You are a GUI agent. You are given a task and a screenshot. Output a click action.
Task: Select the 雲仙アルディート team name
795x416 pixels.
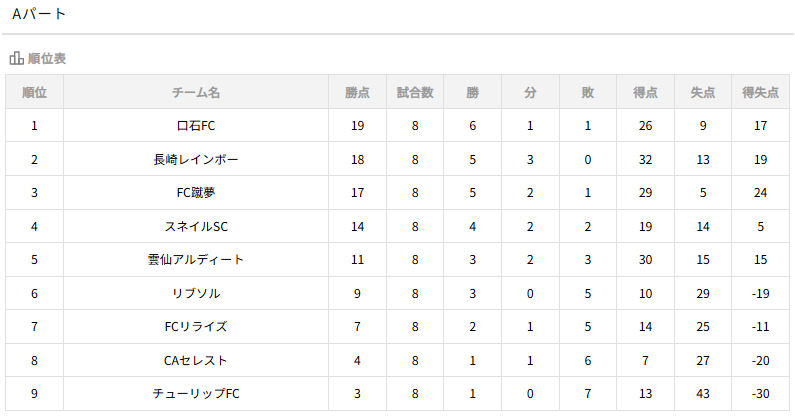(x=196, y=260)
